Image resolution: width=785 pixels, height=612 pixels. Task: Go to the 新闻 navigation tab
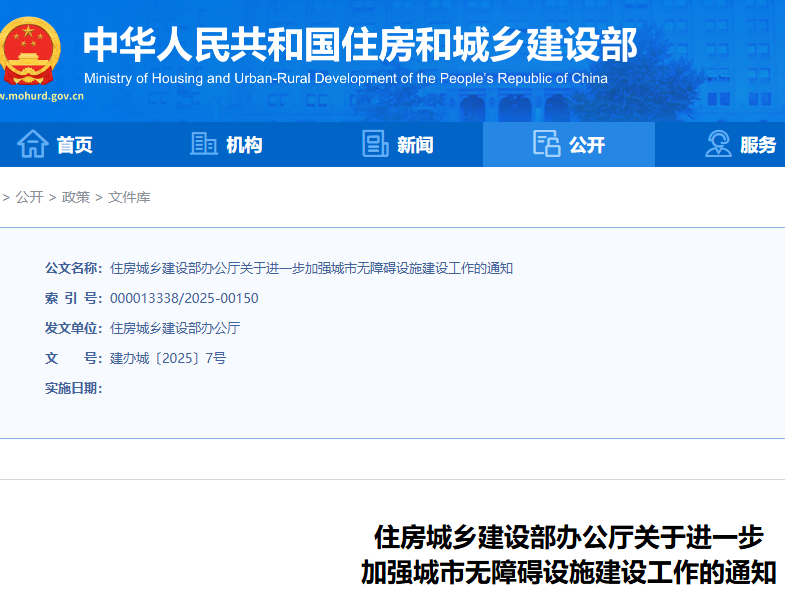[x=398, y=144]
